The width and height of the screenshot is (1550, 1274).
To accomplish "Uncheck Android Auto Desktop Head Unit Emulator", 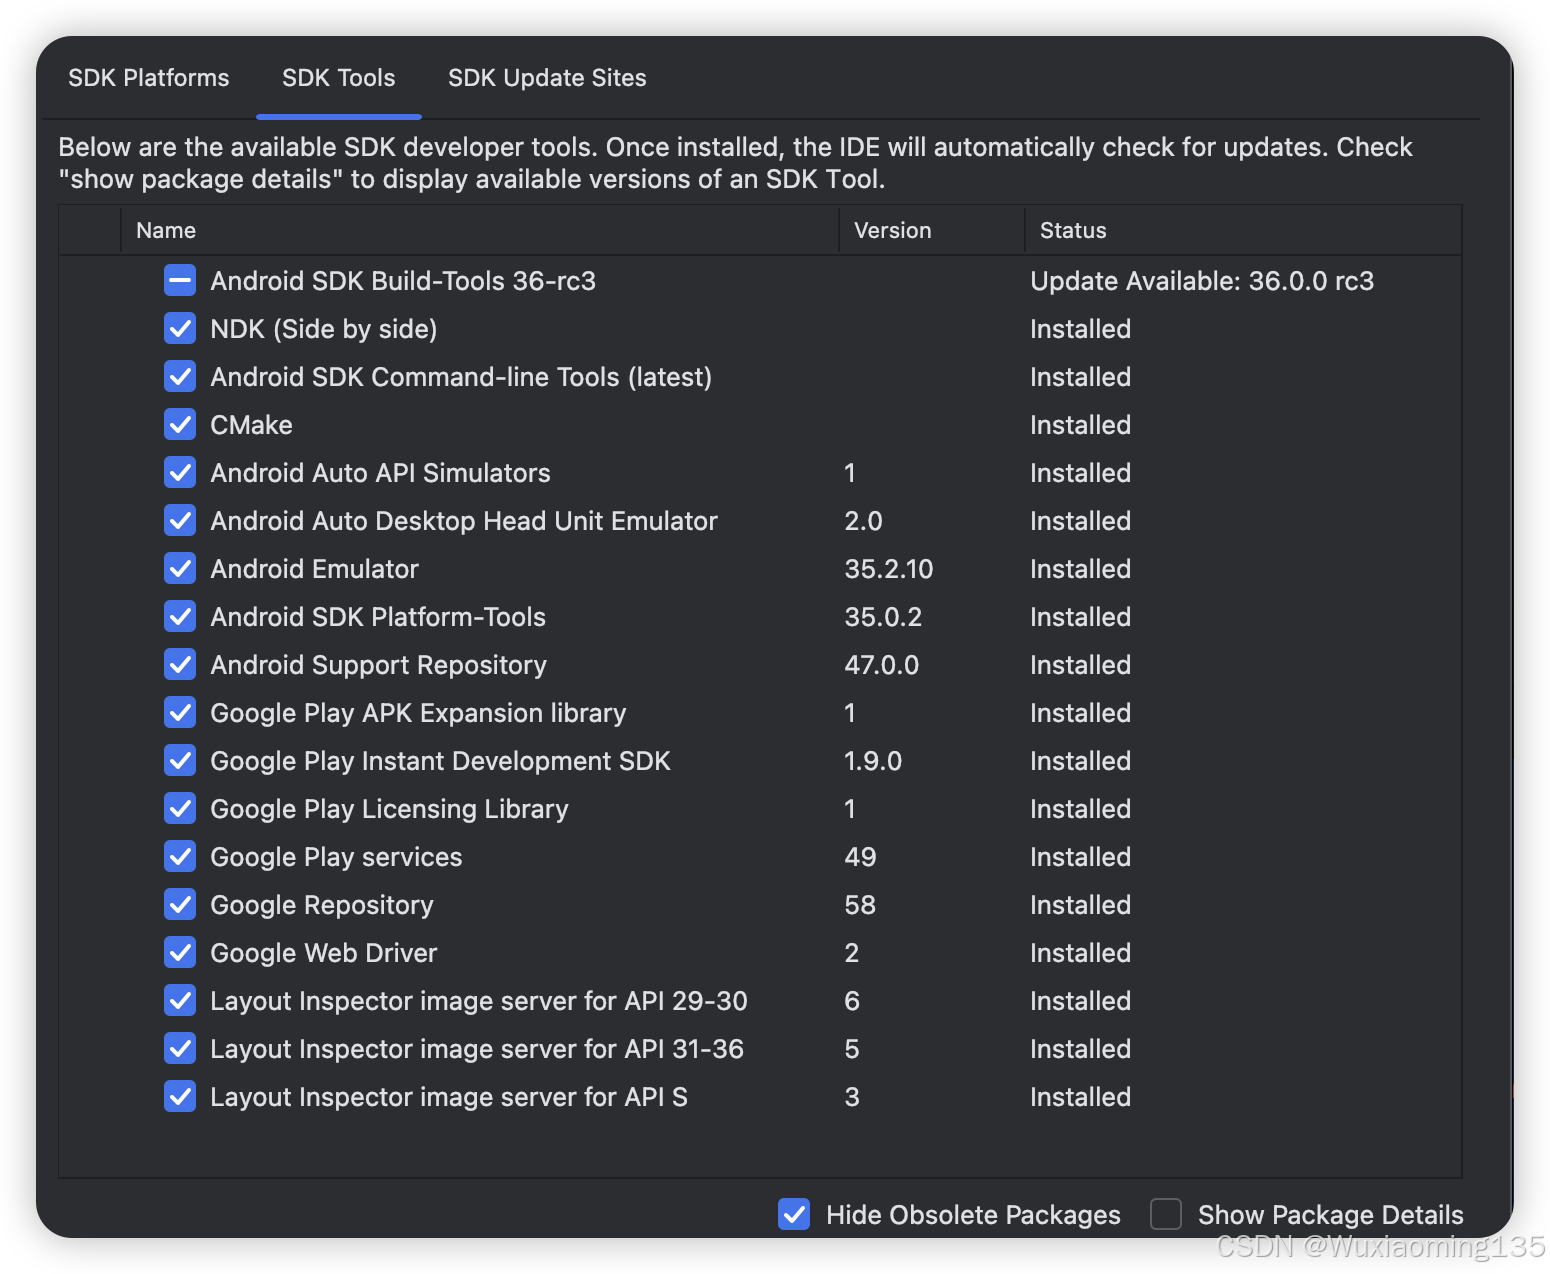I will click(180, 521).
